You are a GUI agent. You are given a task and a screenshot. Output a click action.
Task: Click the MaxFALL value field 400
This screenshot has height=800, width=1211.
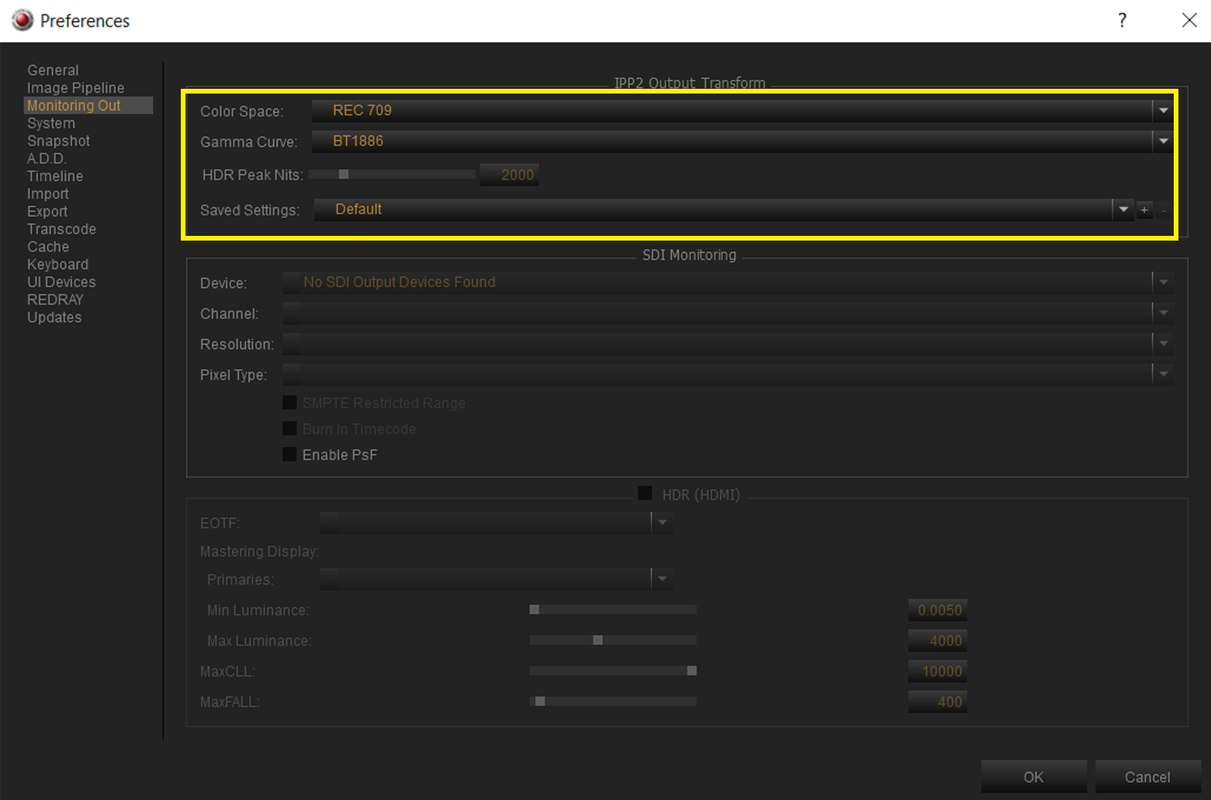point(938,702)
